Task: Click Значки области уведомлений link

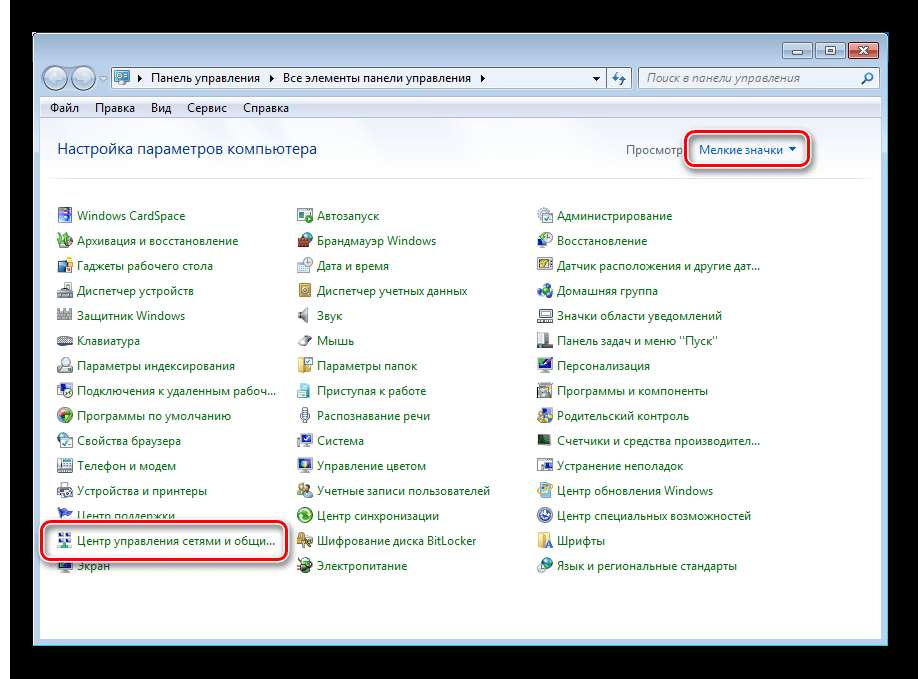Action: (639, 315)
